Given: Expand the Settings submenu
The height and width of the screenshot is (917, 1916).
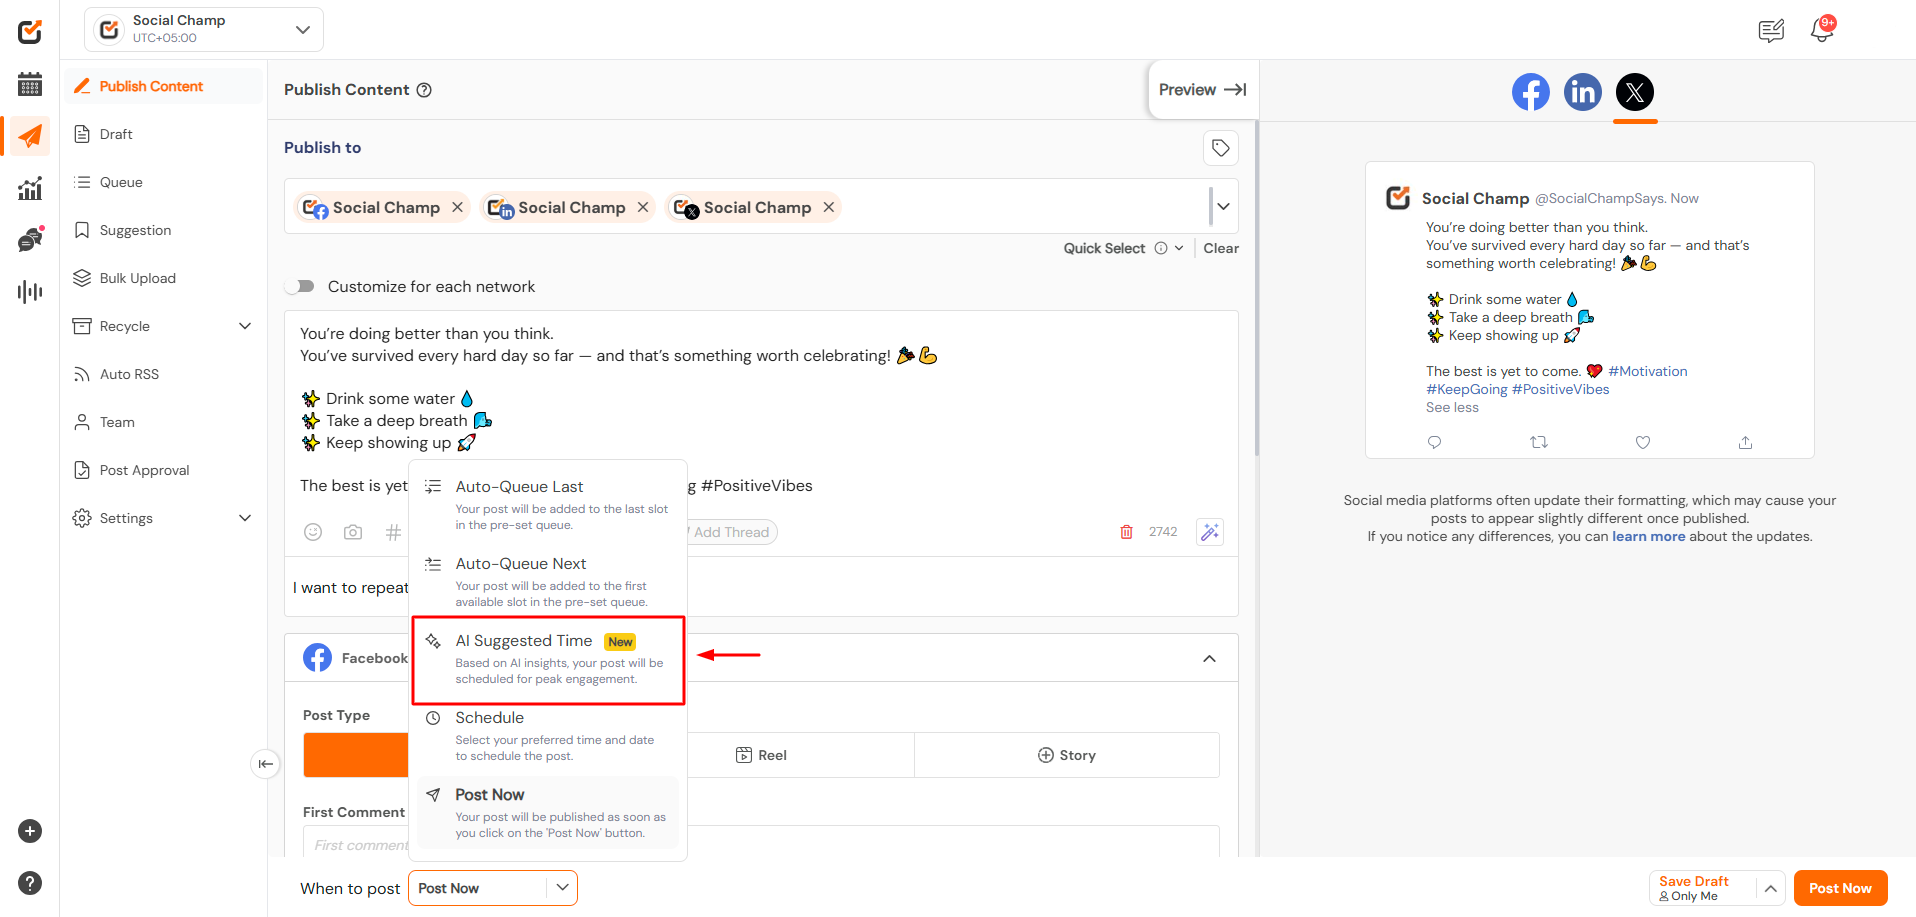Looking at the screenshot, I should [x=245, y=518].
